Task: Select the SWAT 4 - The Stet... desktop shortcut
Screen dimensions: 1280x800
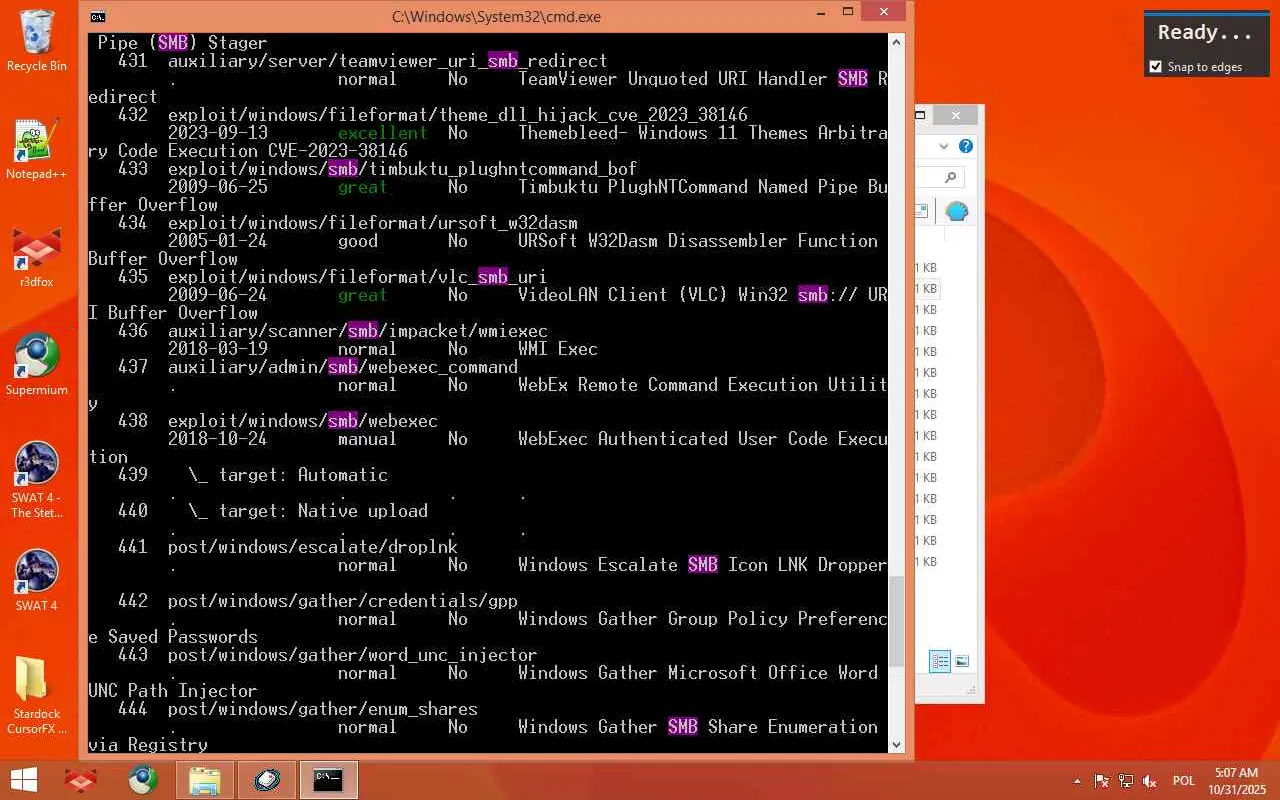Action: point(37,480)
